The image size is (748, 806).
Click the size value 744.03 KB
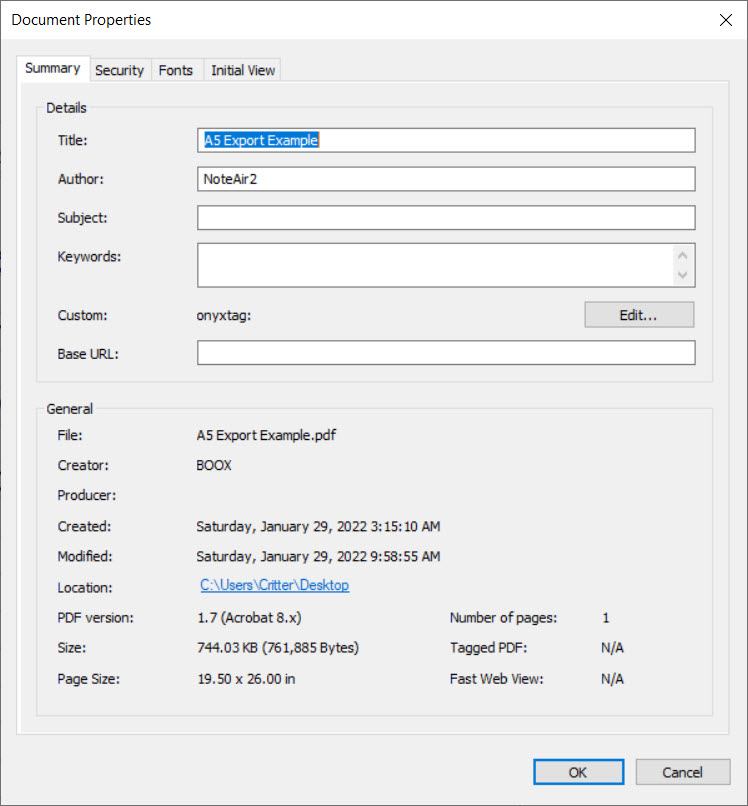click(x=278, y=647)
